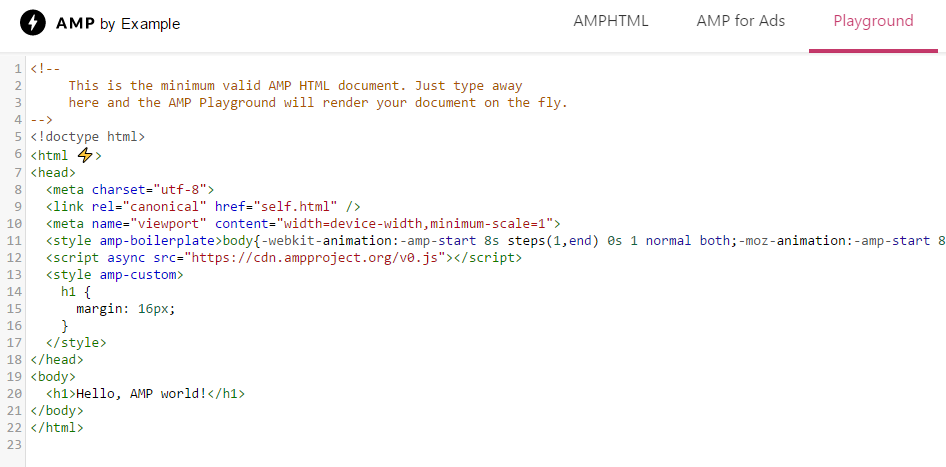
Task: Click line number 11 in the gutter
Action: 16,240
